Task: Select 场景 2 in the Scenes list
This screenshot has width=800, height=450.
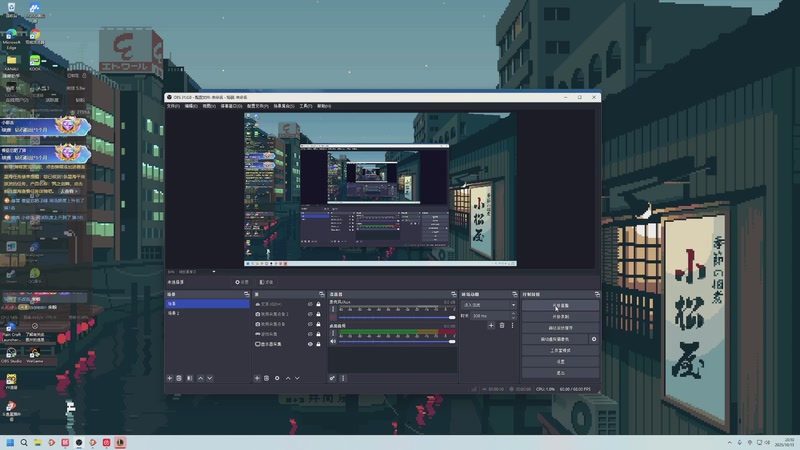Action: click(x=208, y=313)
